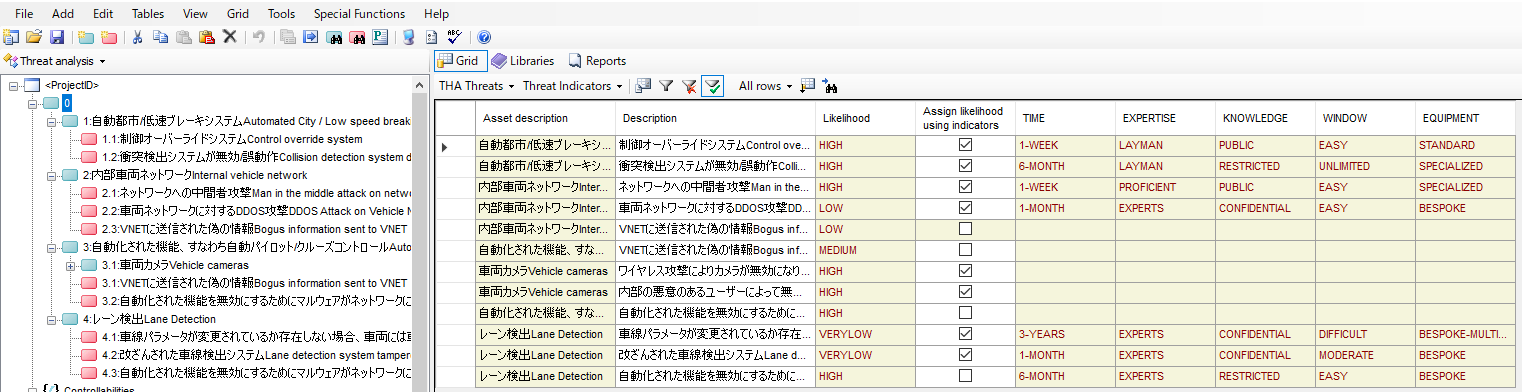Click the grid sort down-arrow icon

[808, 86]
